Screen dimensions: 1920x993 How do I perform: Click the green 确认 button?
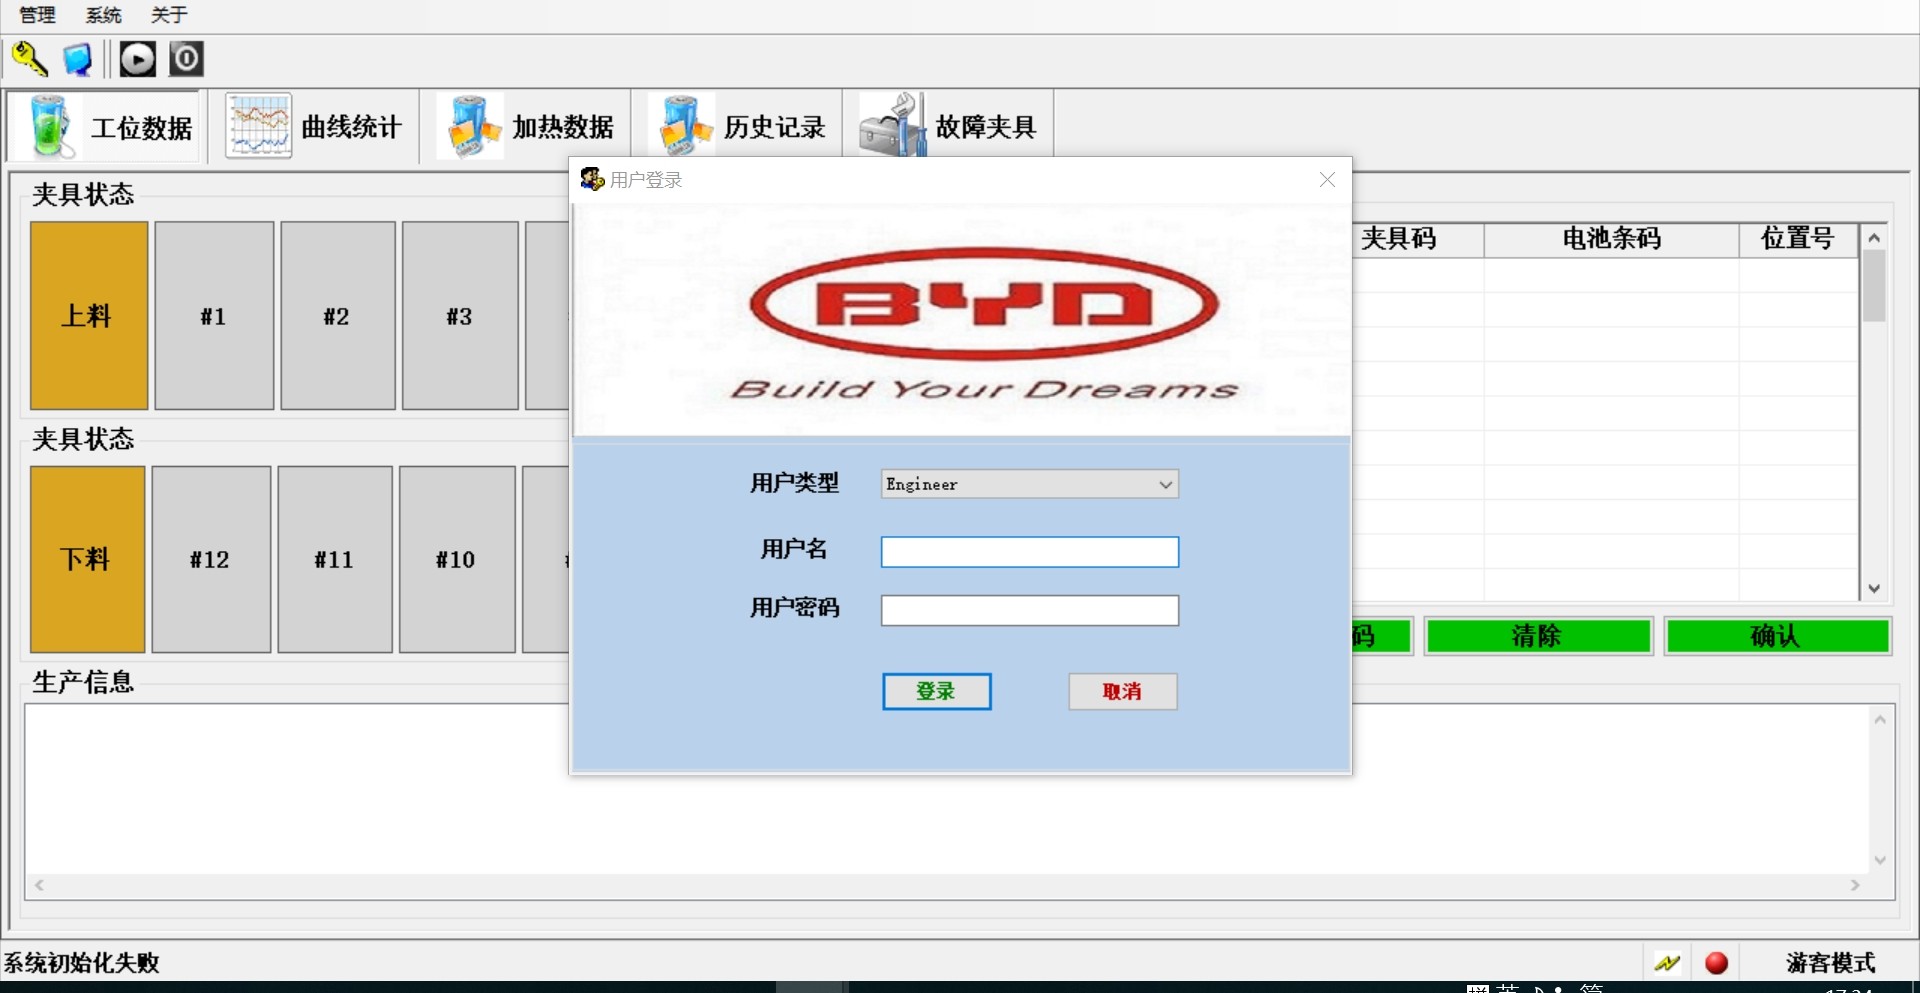(x=1777, y=636)
